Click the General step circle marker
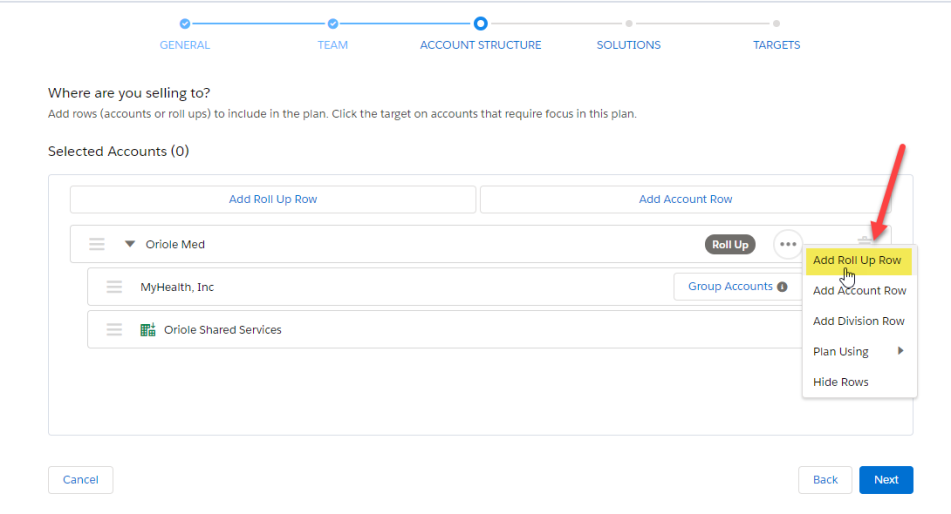Screen dimensions: 951x514 click(x=185, y=24)
